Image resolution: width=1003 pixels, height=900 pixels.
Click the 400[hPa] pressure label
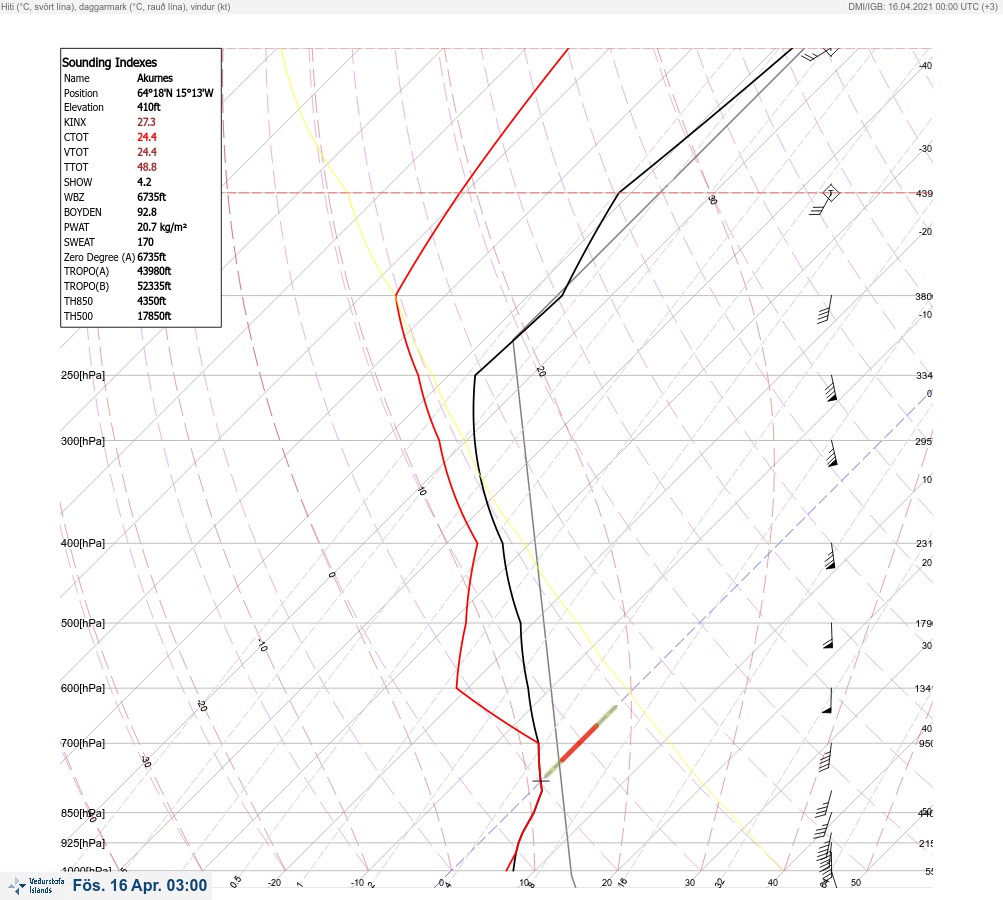pyautogui.click(x=83, y=544)
